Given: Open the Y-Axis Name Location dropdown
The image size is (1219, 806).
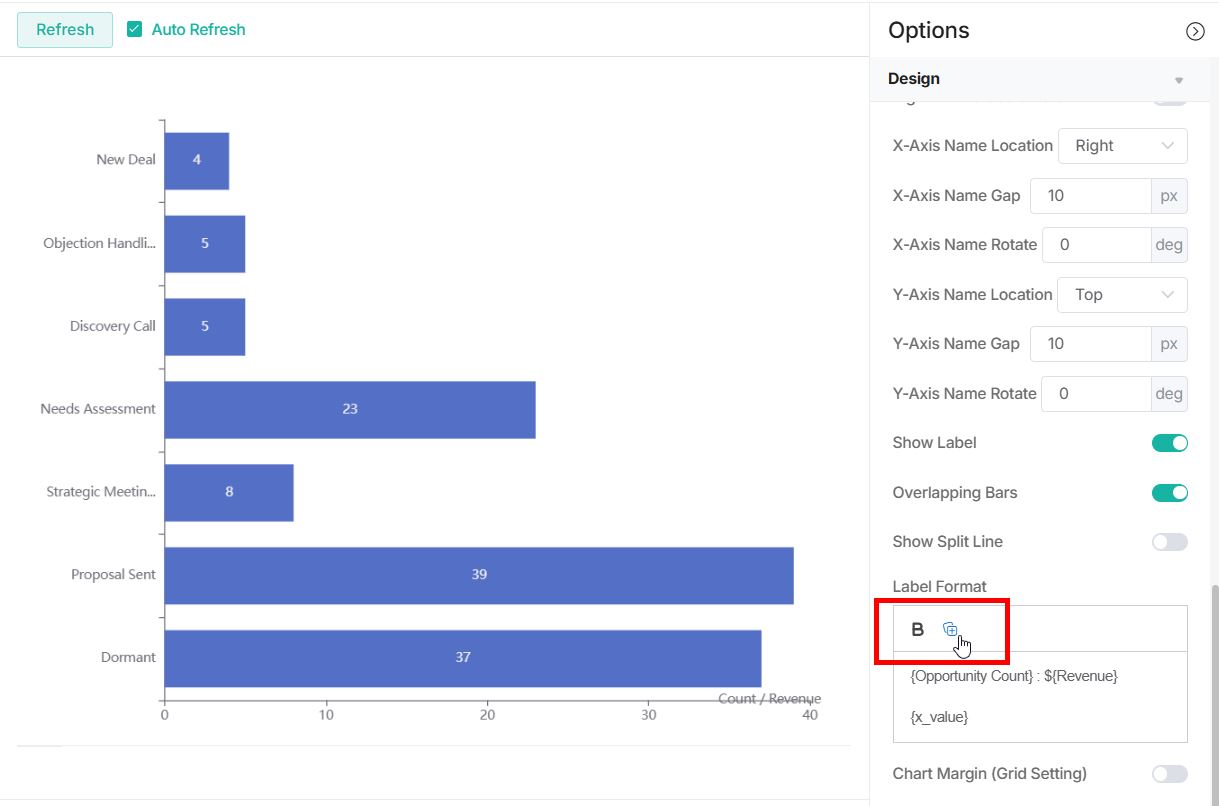Looking at the screenshot, I should coord(1122,294).
